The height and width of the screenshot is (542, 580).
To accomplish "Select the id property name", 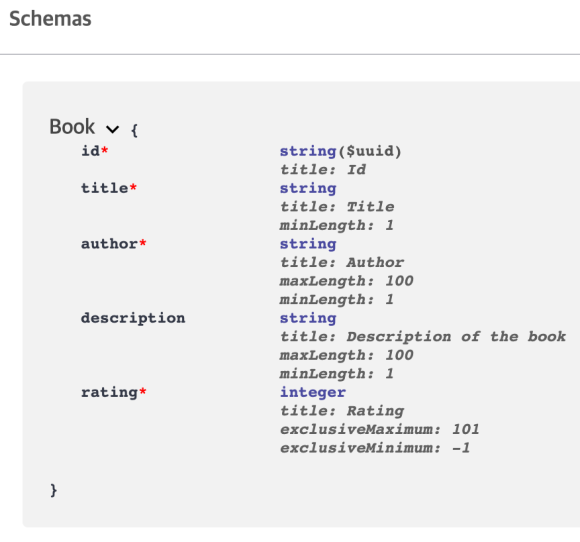I will (91, 151).
